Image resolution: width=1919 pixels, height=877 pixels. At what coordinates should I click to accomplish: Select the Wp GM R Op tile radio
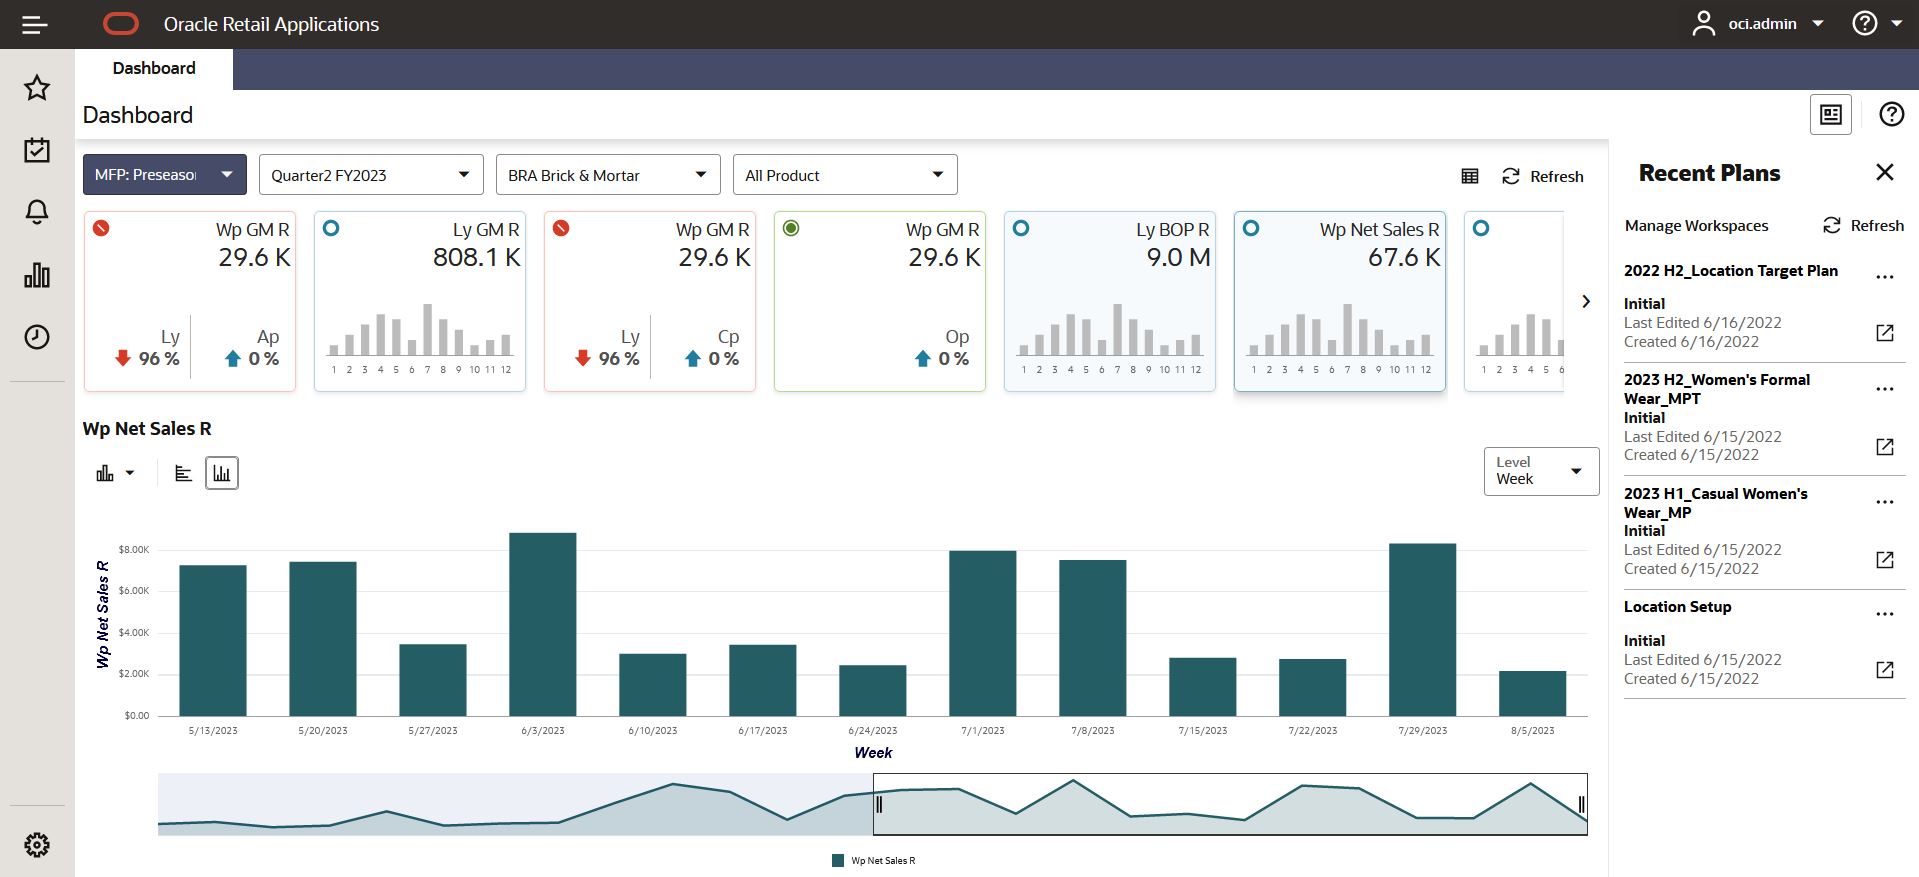point(791,228)
